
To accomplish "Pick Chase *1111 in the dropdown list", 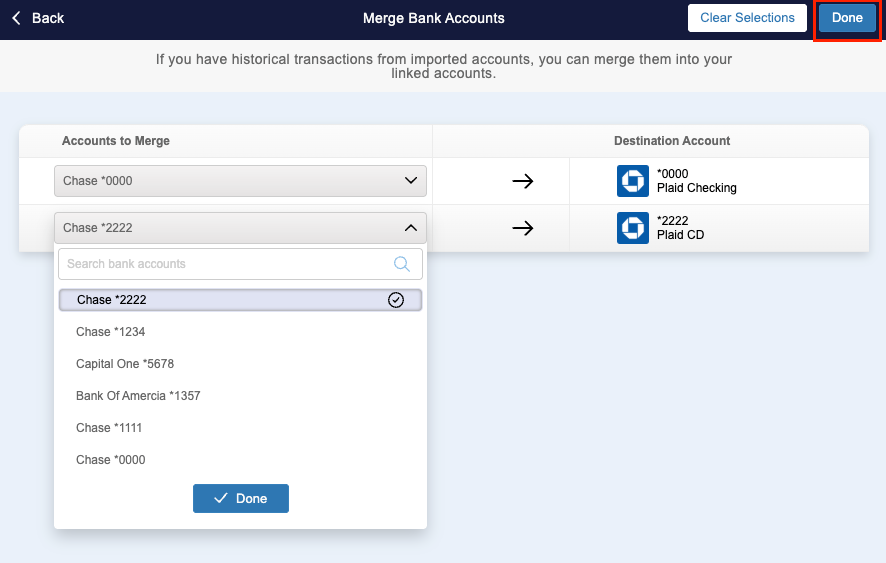I will (111, 428).
